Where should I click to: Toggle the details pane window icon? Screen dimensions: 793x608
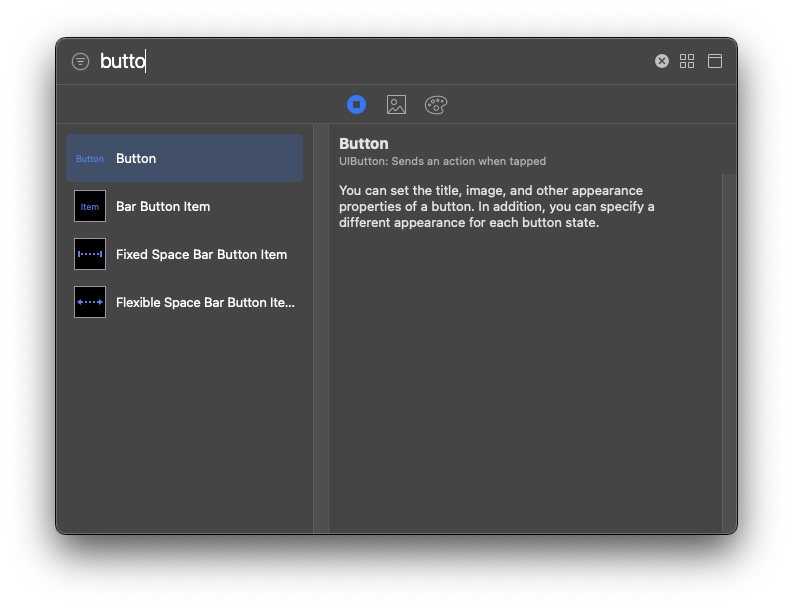click(715, 61)
